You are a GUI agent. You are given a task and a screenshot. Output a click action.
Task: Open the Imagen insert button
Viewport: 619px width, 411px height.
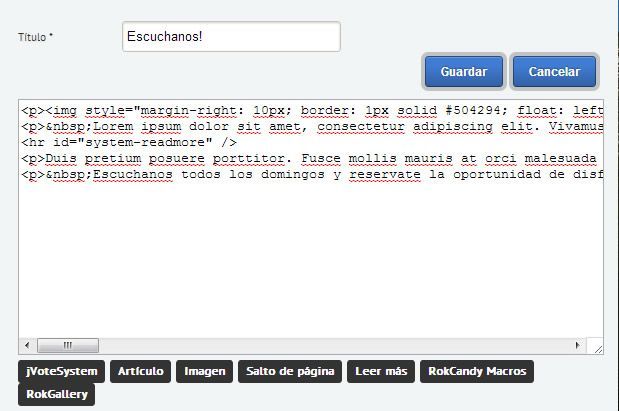204,371
